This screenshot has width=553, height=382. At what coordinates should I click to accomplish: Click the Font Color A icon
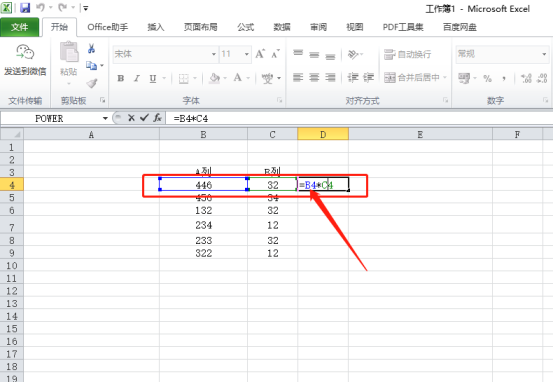click(x=238, y=78)
